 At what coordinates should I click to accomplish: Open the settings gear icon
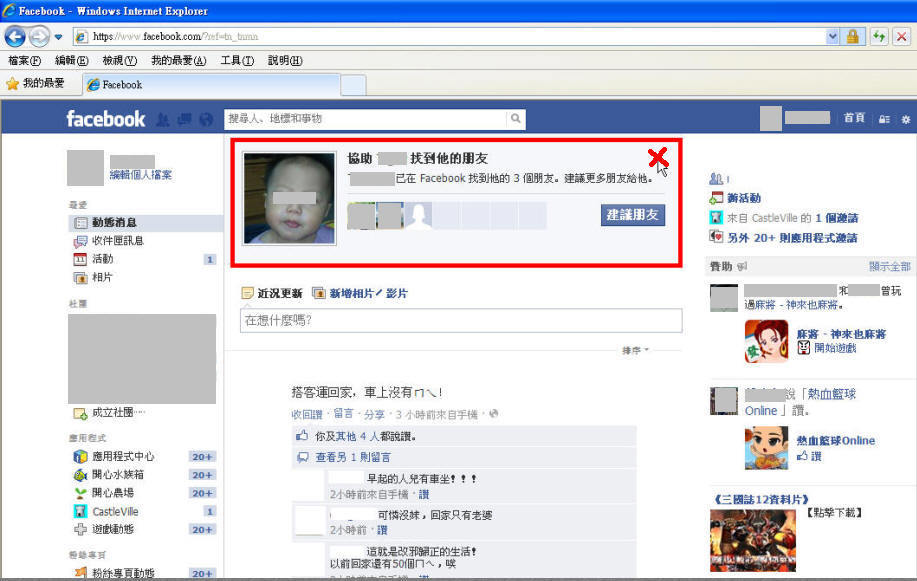click(x=906, y=119)
